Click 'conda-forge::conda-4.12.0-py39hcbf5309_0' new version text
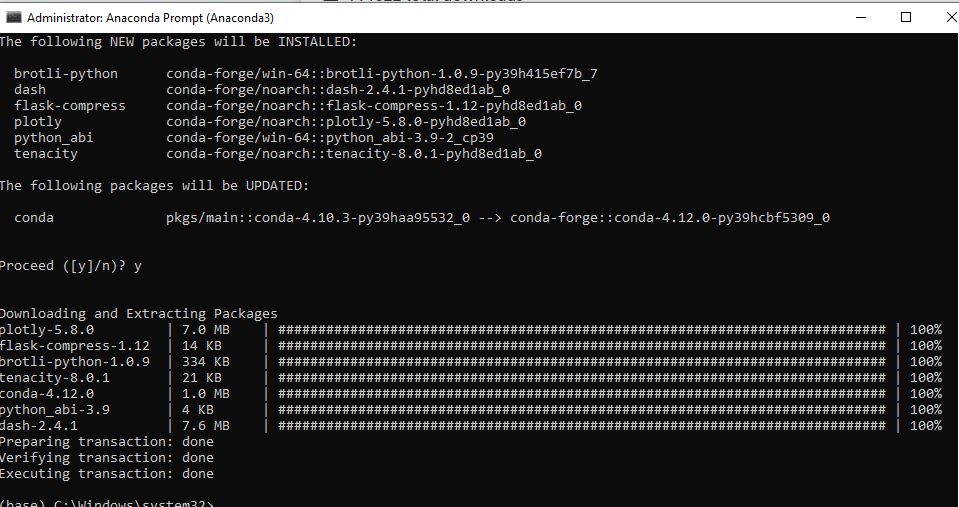 coord(670,218)
